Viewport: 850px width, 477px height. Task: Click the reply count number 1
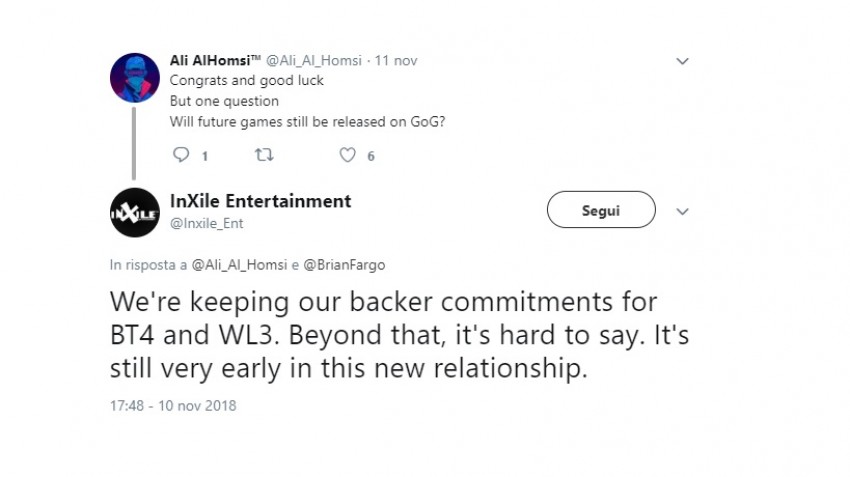pos(205,156)
